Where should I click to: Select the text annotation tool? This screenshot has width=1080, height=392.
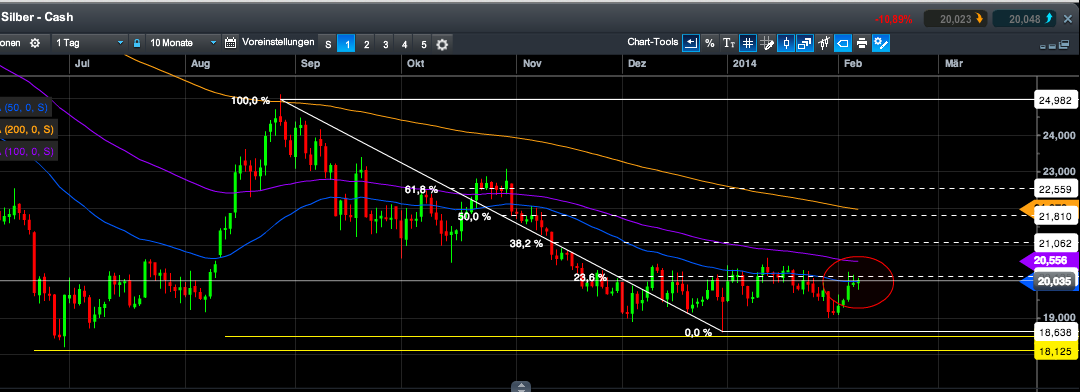(x=729, y=43)
